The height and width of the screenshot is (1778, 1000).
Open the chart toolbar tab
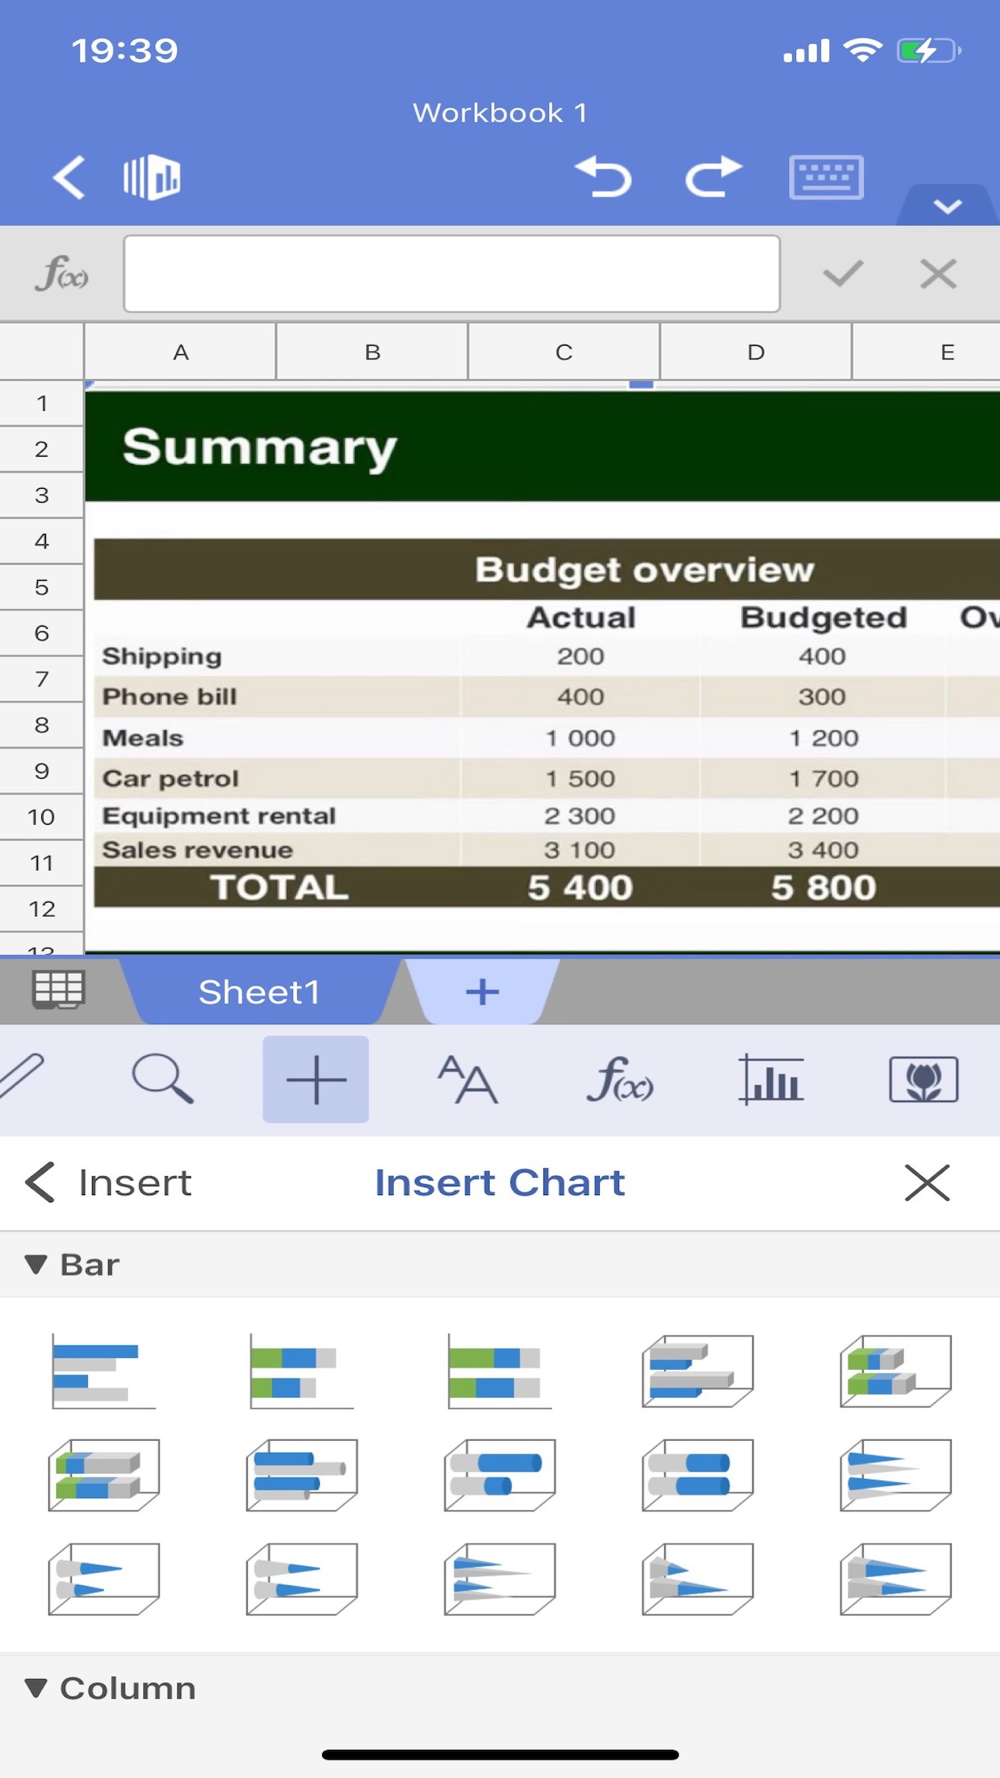coord(771,1080)
